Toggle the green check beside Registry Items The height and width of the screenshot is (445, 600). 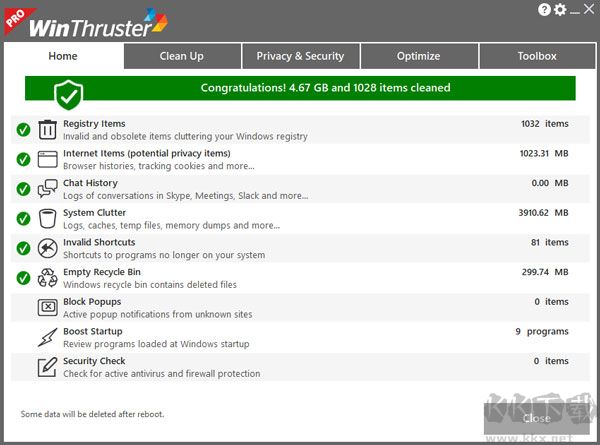coord(23,129)
